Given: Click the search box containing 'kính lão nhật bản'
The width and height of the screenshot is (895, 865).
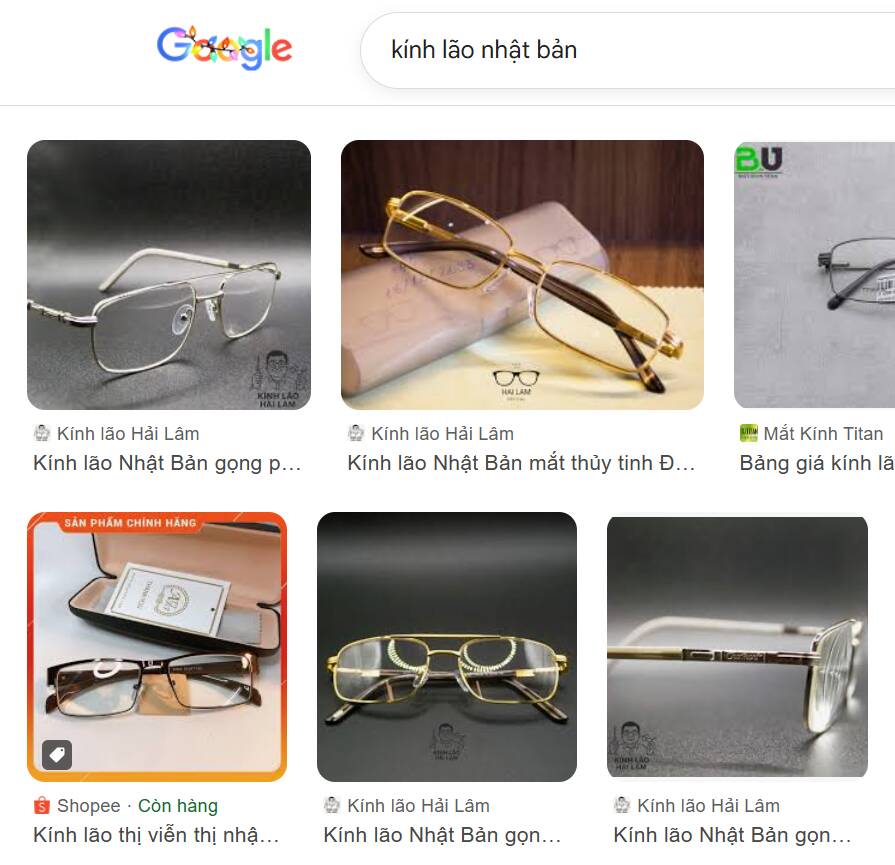Looking at the screenshot, I should (628, 50).
